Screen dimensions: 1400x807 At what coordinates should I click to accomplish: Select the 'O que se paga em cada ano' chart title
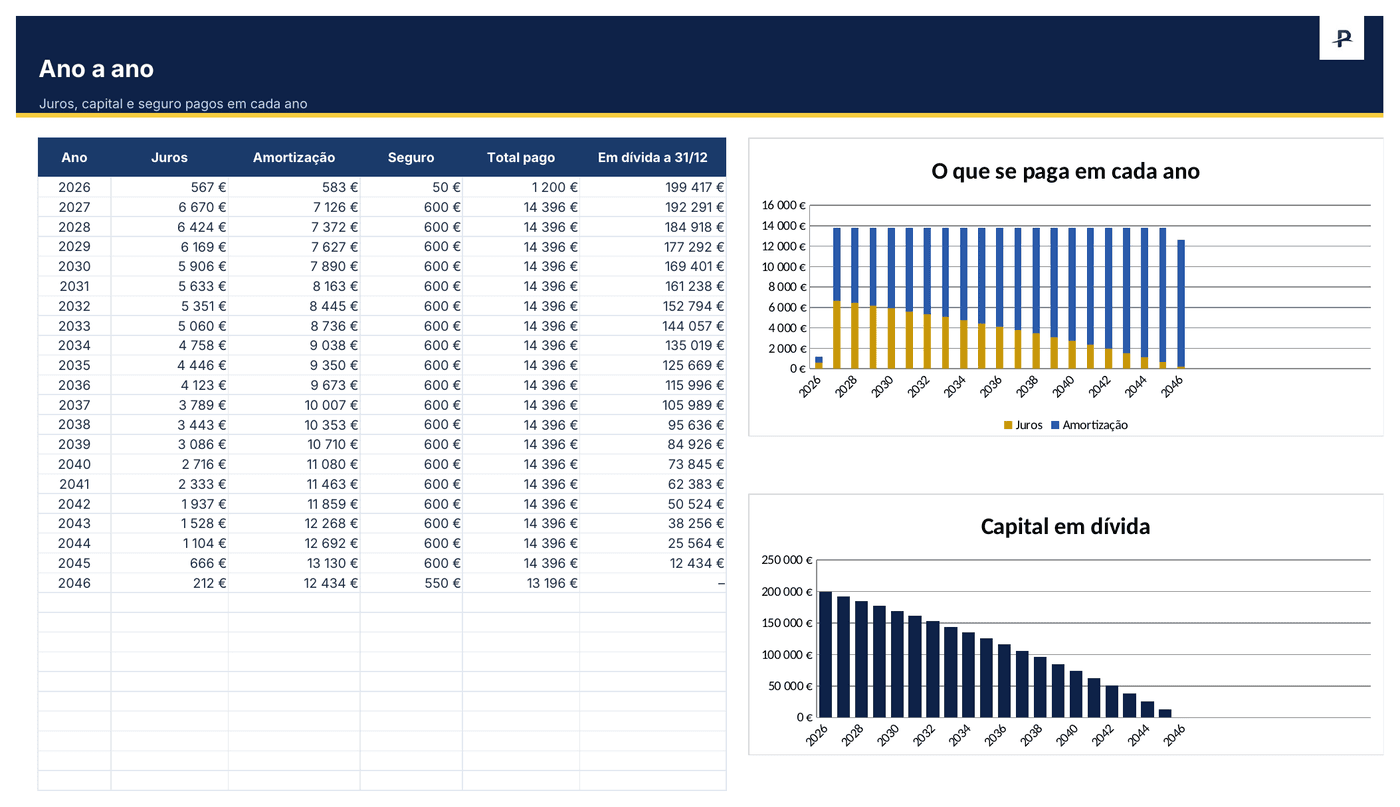pyautogui.click(x=1065, y=171)
